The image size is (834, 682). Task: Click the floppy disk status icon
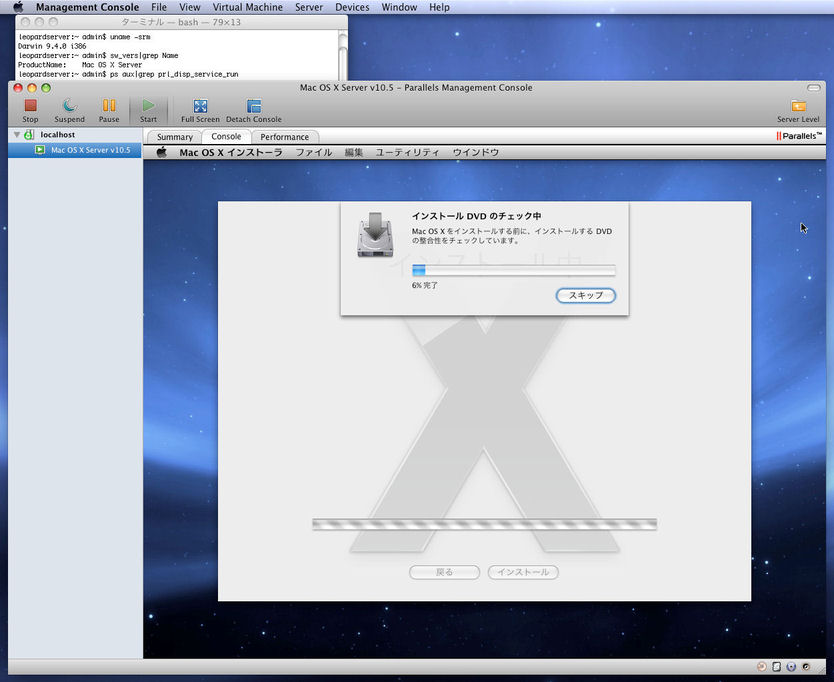coord(777,667)
